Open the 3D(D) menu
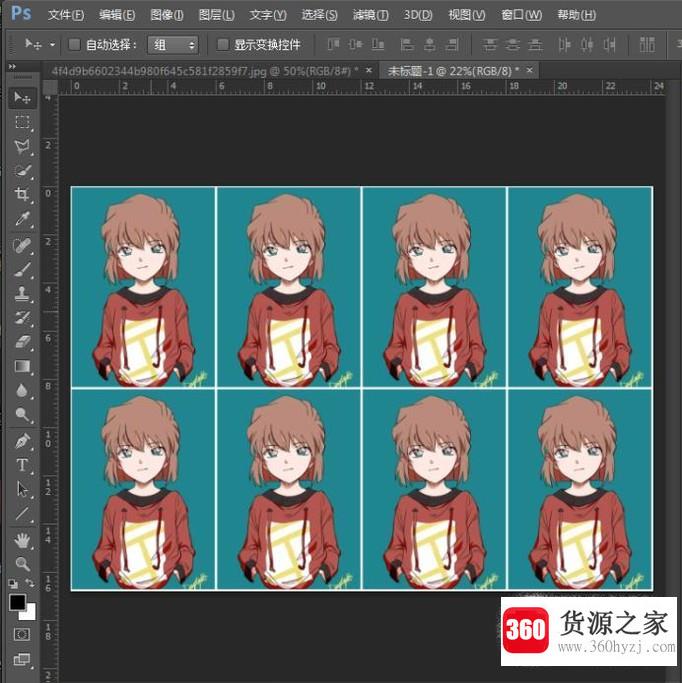 [x=417, y=15]
